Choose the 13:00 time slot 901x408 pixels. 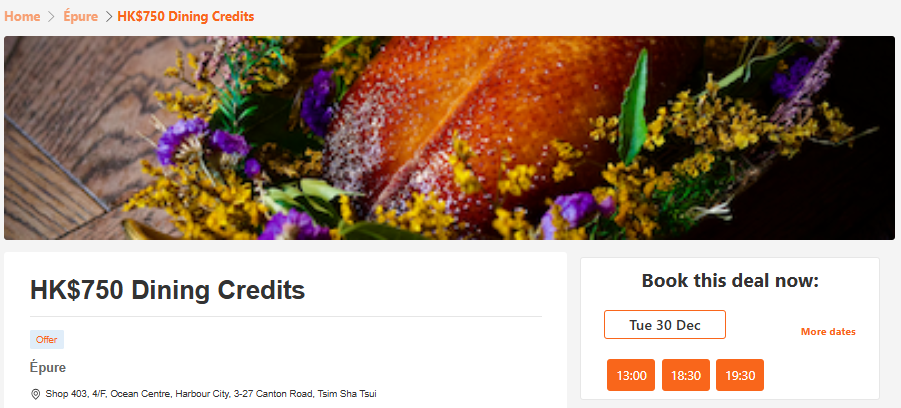click(631, 375)
